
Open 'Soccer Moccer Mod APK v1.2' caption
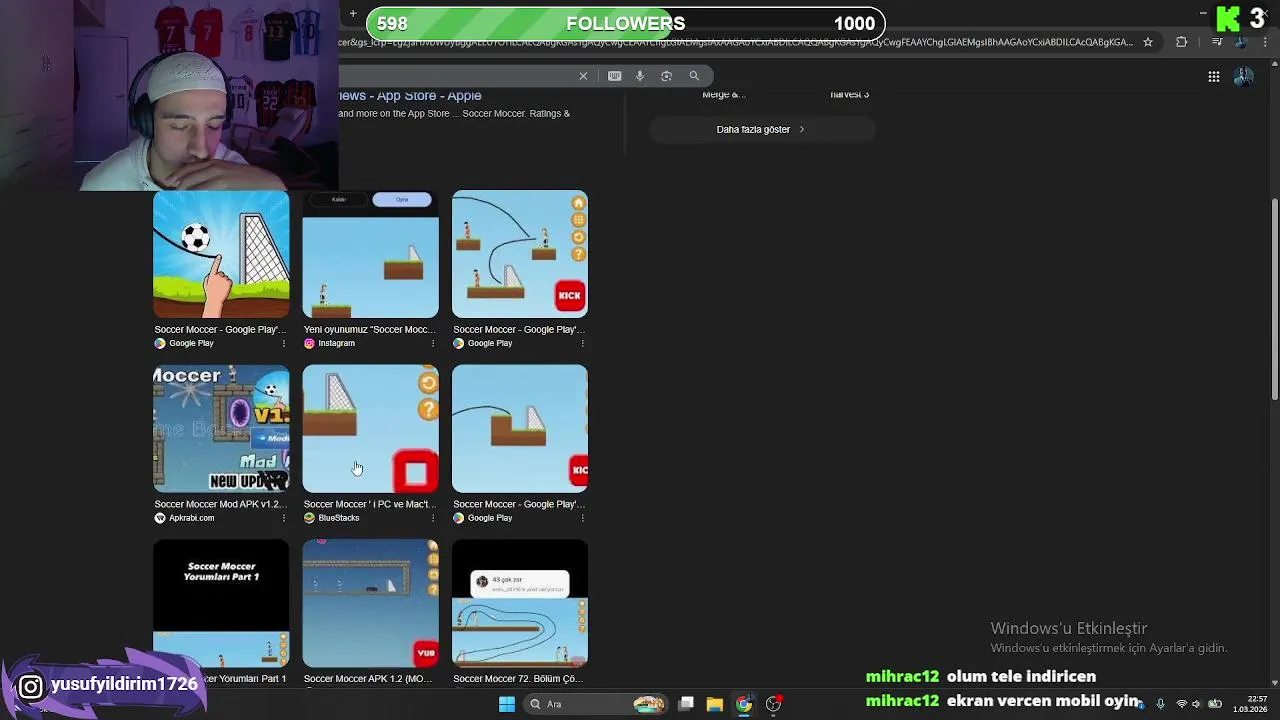(220, 504)
